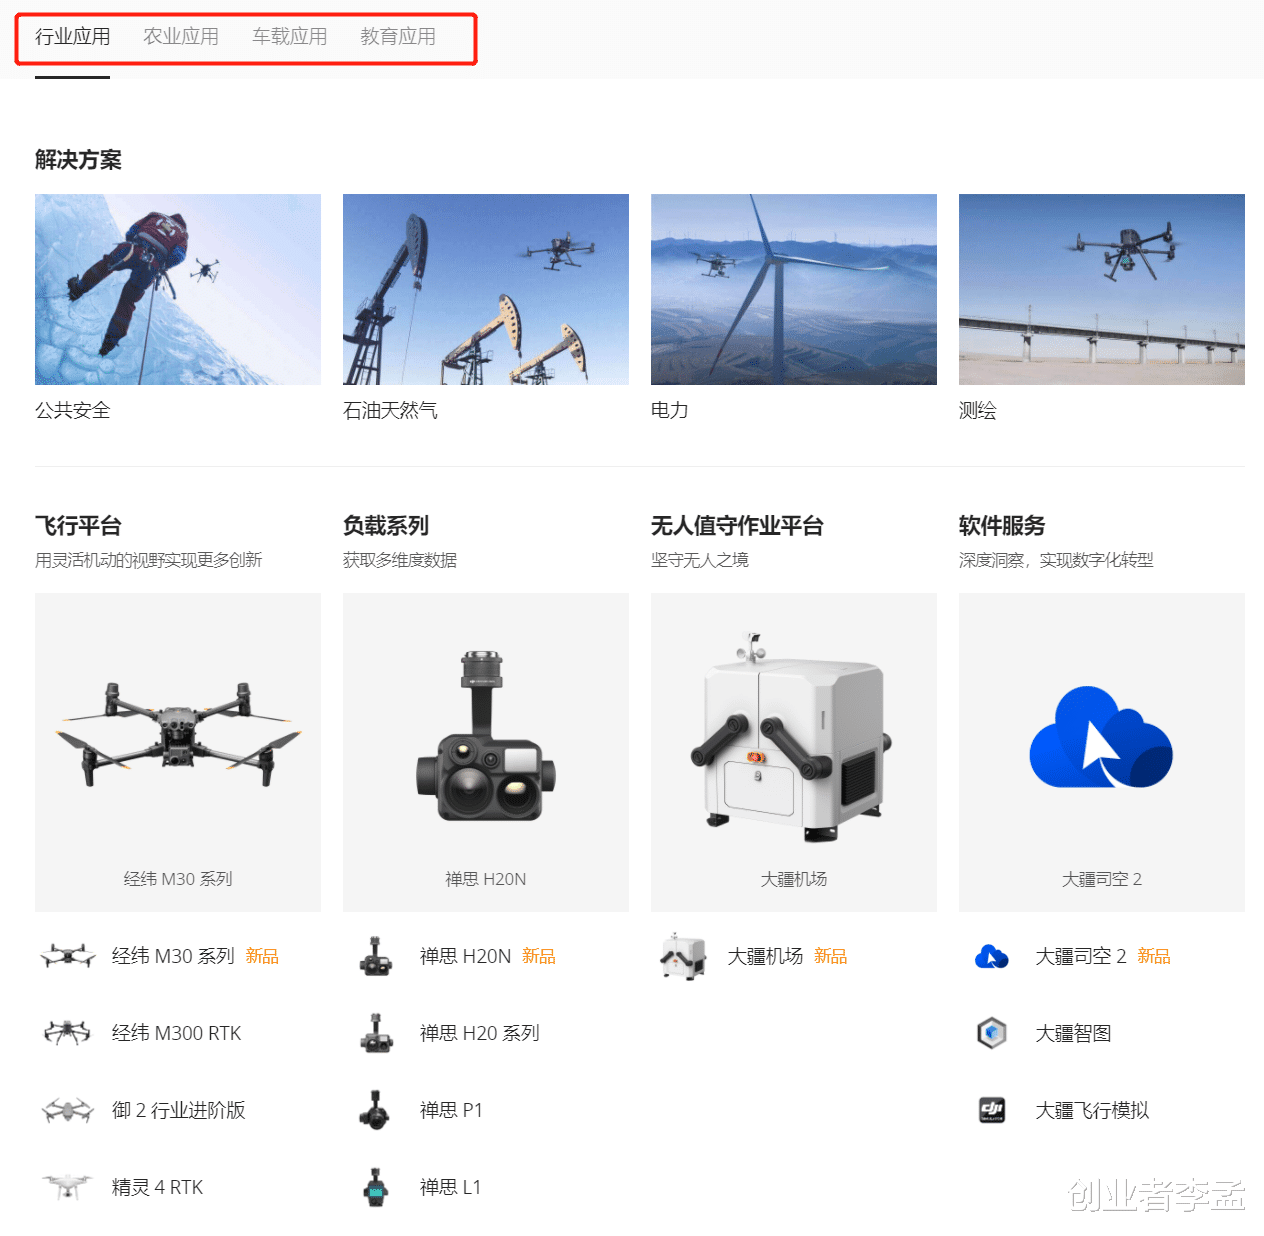This screenshot has width=1264, height=1236.
Task: Click the 用灵活机动的视野实现更多创新 subtitle
Action: (149, 560)
